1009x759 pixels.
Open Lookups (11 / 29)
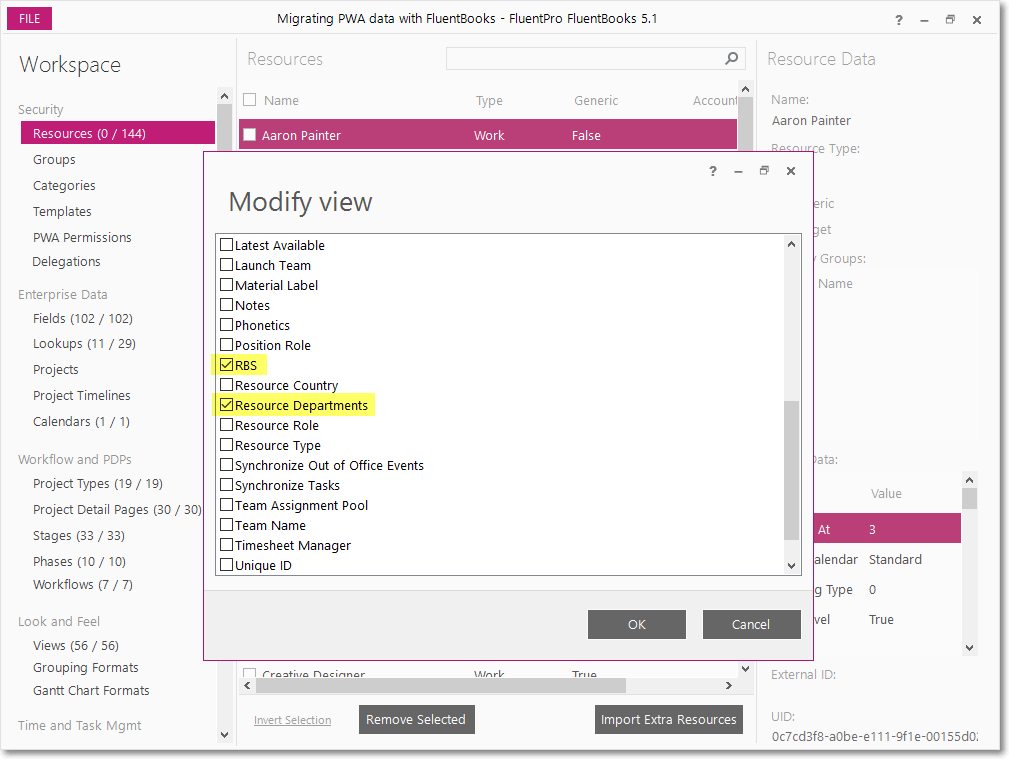[84, 344]
